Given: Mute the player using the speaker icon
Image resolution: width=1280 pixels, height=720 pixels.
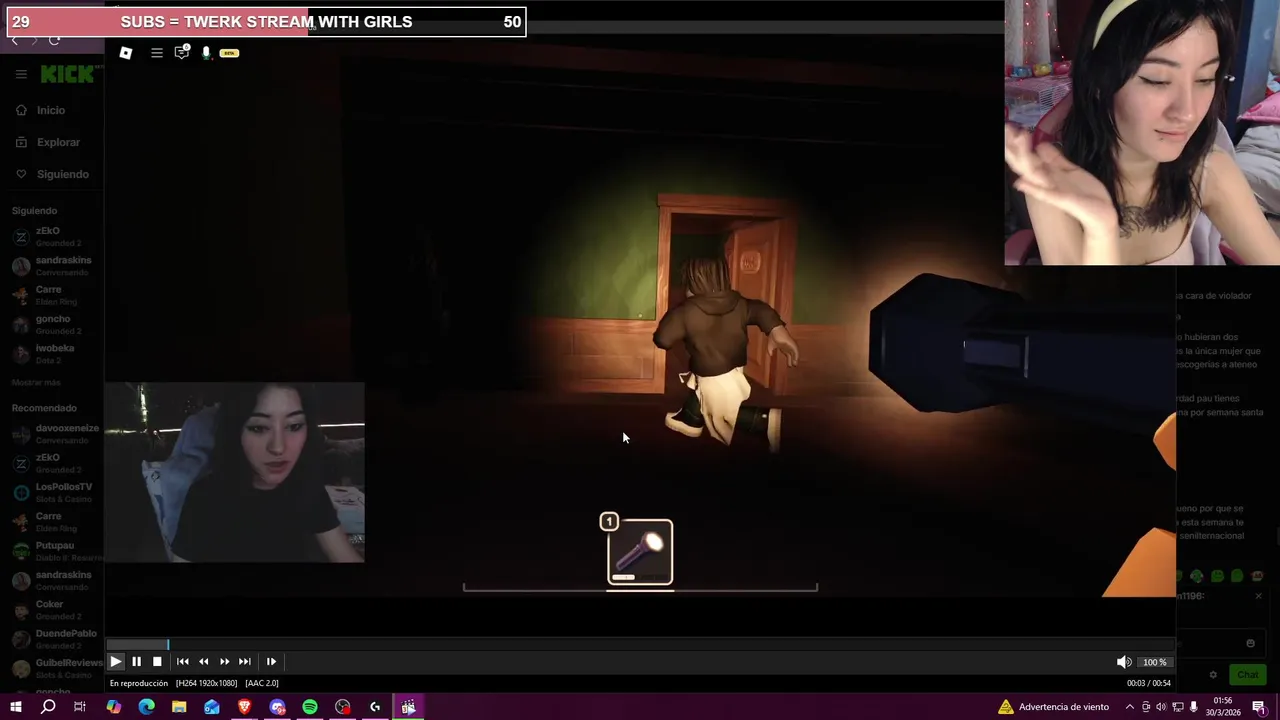Looking at the screenshot, I should [x=1124, y=662].
